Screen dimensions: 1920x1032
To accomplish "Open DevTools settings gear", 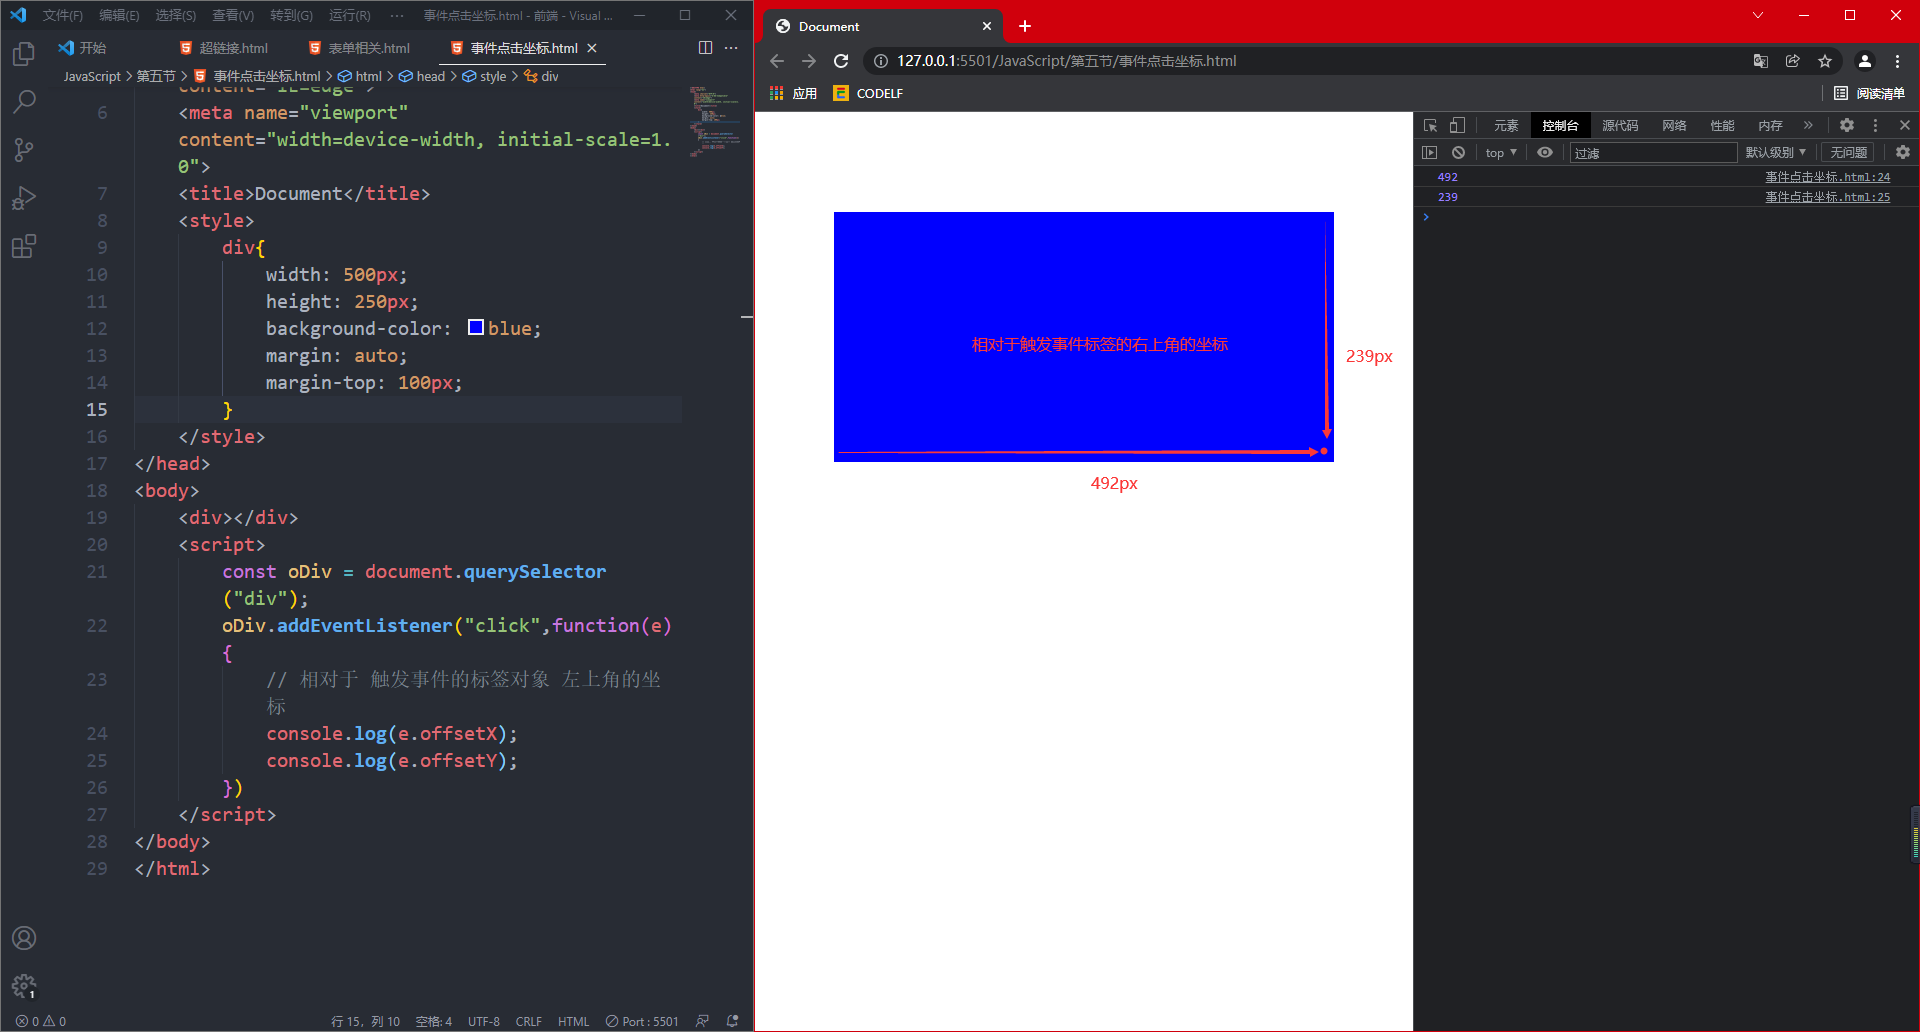I will (x=1846, y=125).
